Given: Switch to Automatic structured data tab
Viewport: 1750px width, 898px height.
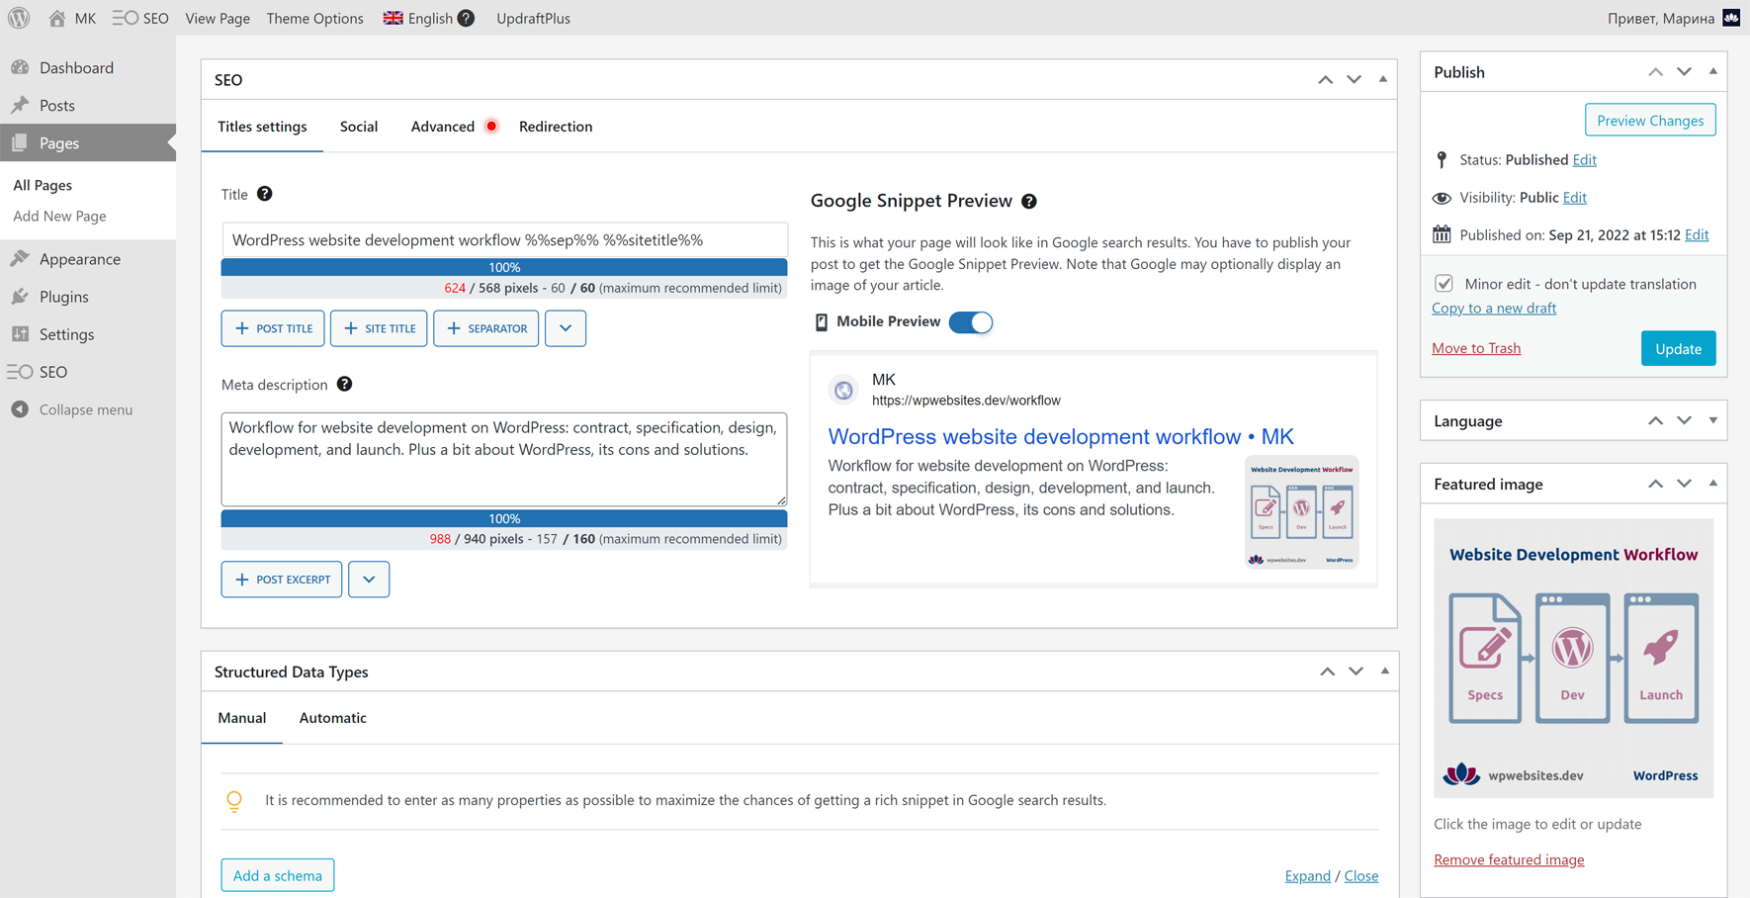Looking at the screenshot, I should [x=333, y=718].
